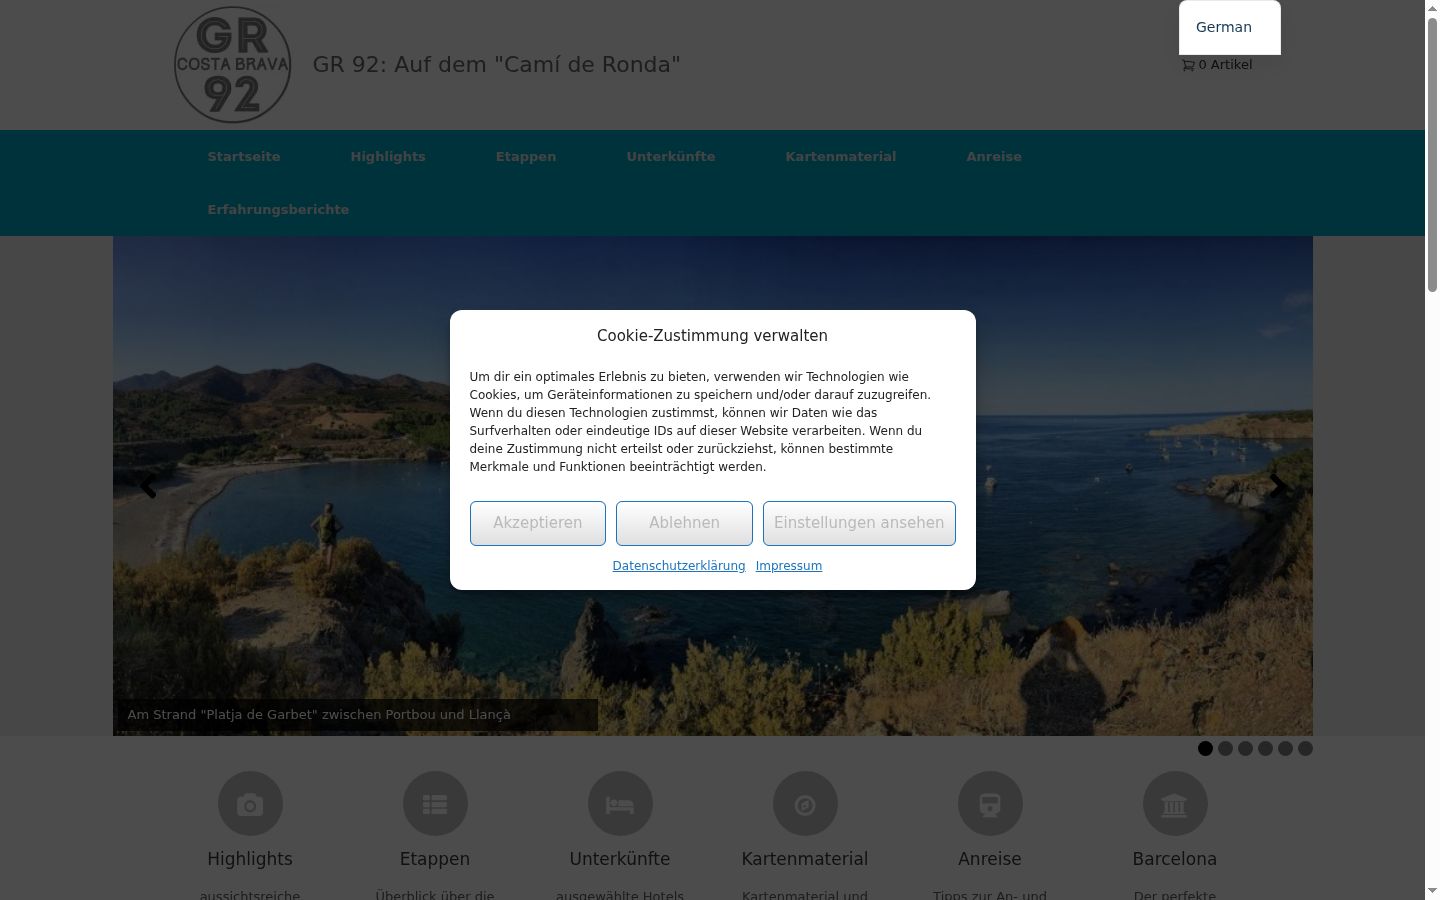
Task: Show the previous slide with left arrow
Action: click(x=147, y=486)
